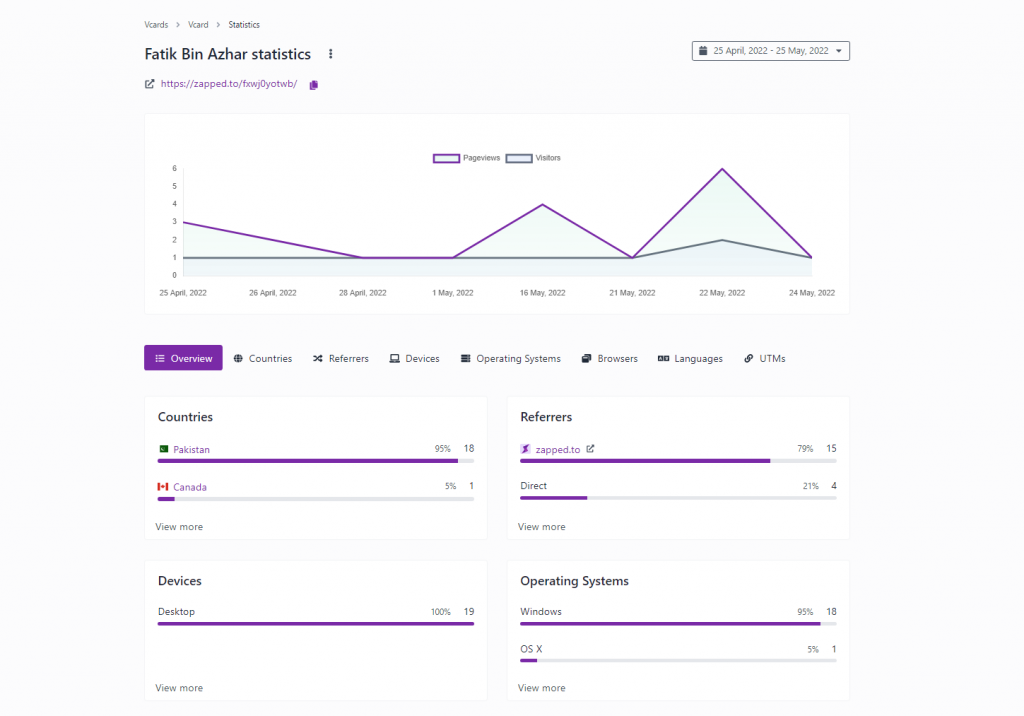The image size is (1024, 716).
Task: Click the Fatik Bin Azhar statistics heading
Action: tap(227, 54)
